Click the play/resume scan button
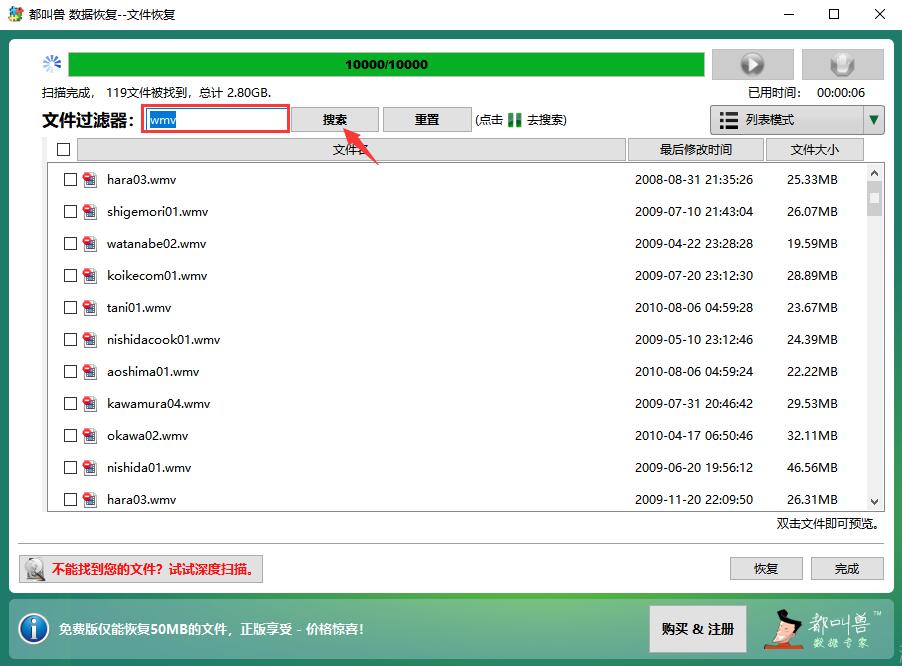Screen dimensions: 902x666 [x=752, y=64]
